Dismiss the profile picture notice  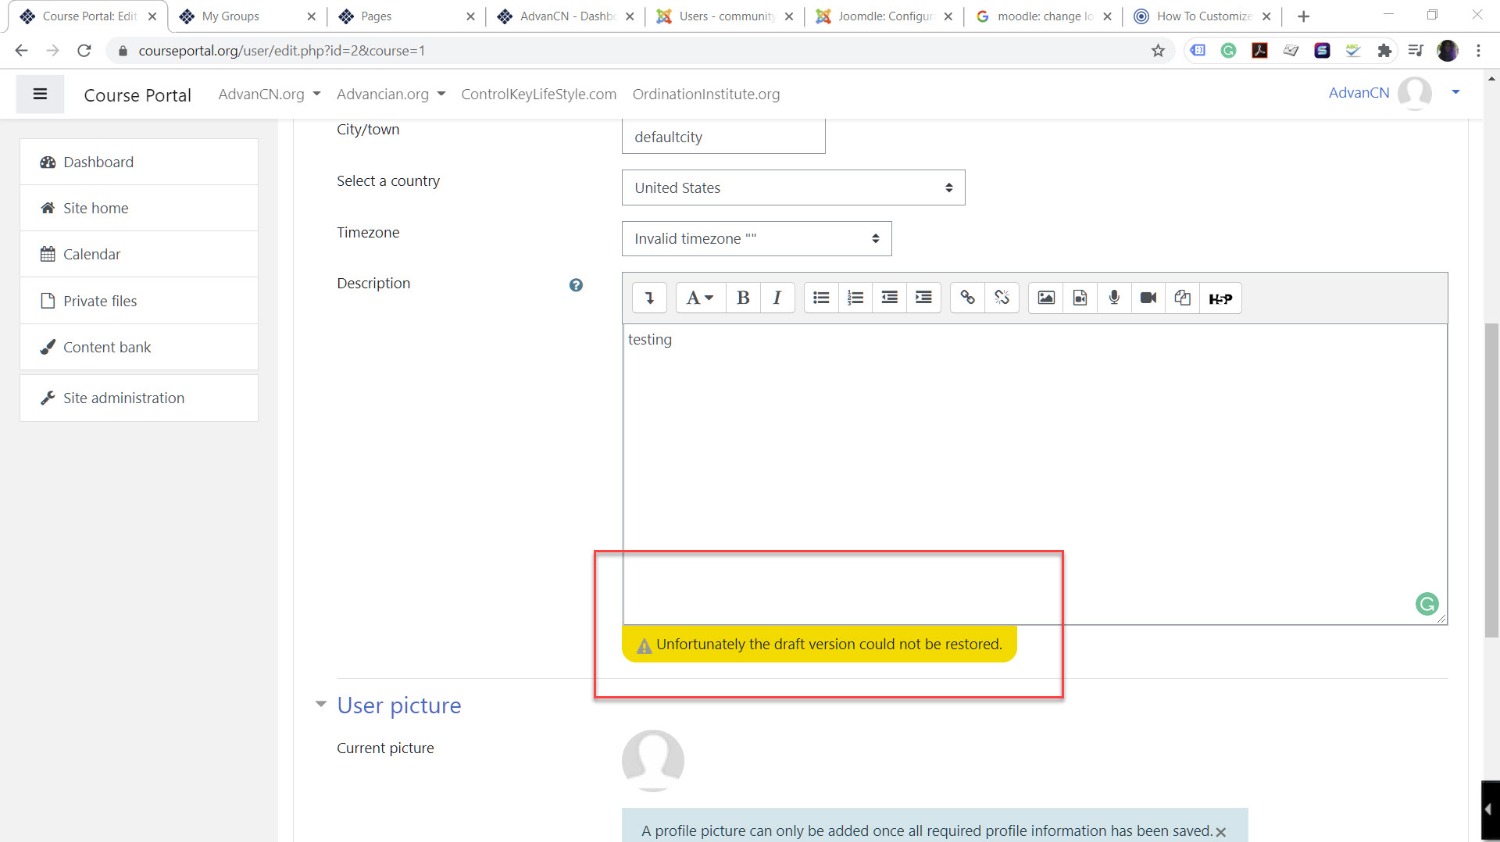(x=1221, y=832)
